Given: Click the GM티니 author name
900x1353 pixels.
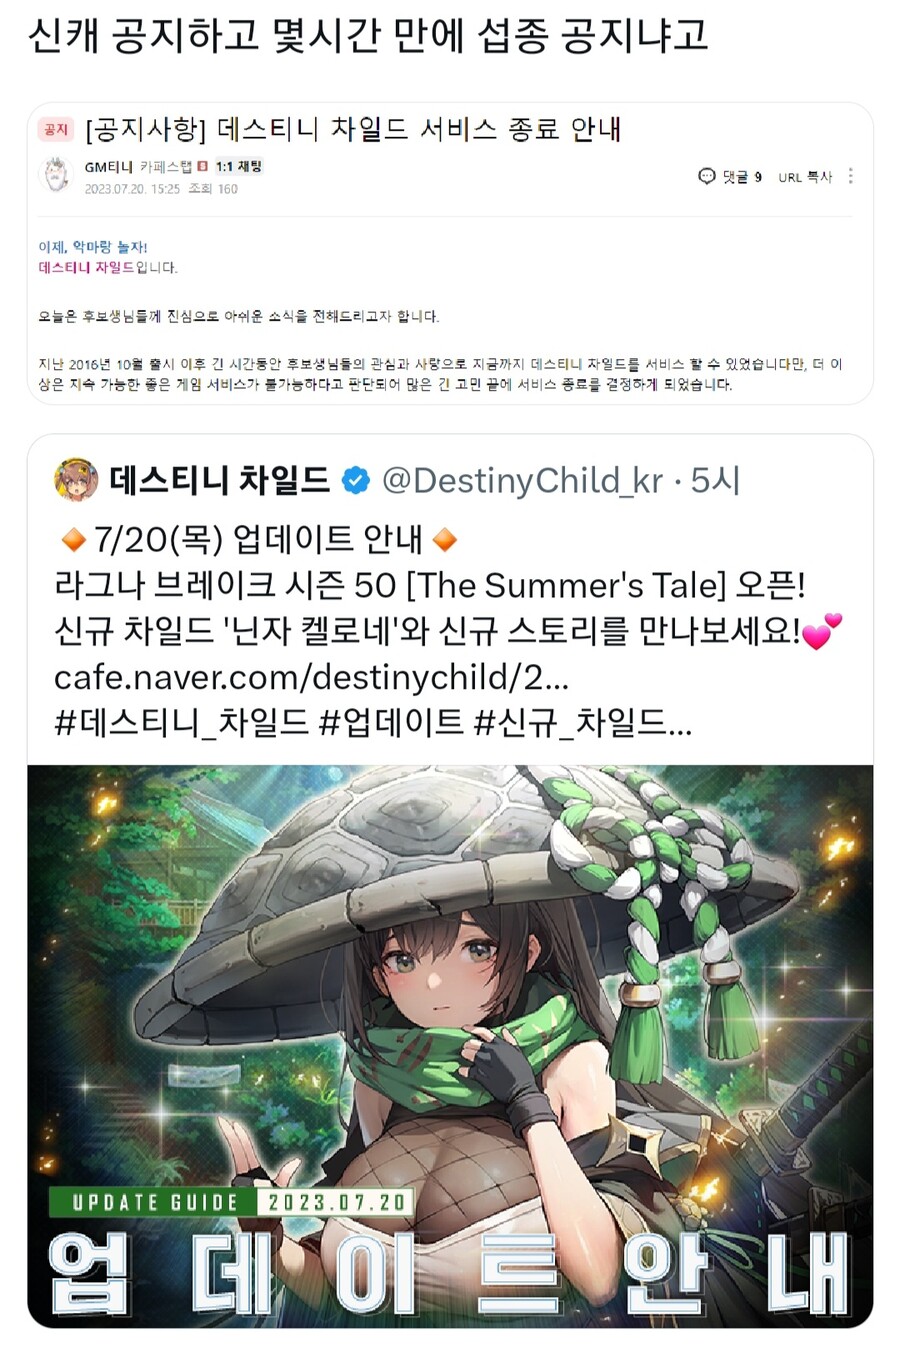Looking at the screenshot, I should point(109,167).
